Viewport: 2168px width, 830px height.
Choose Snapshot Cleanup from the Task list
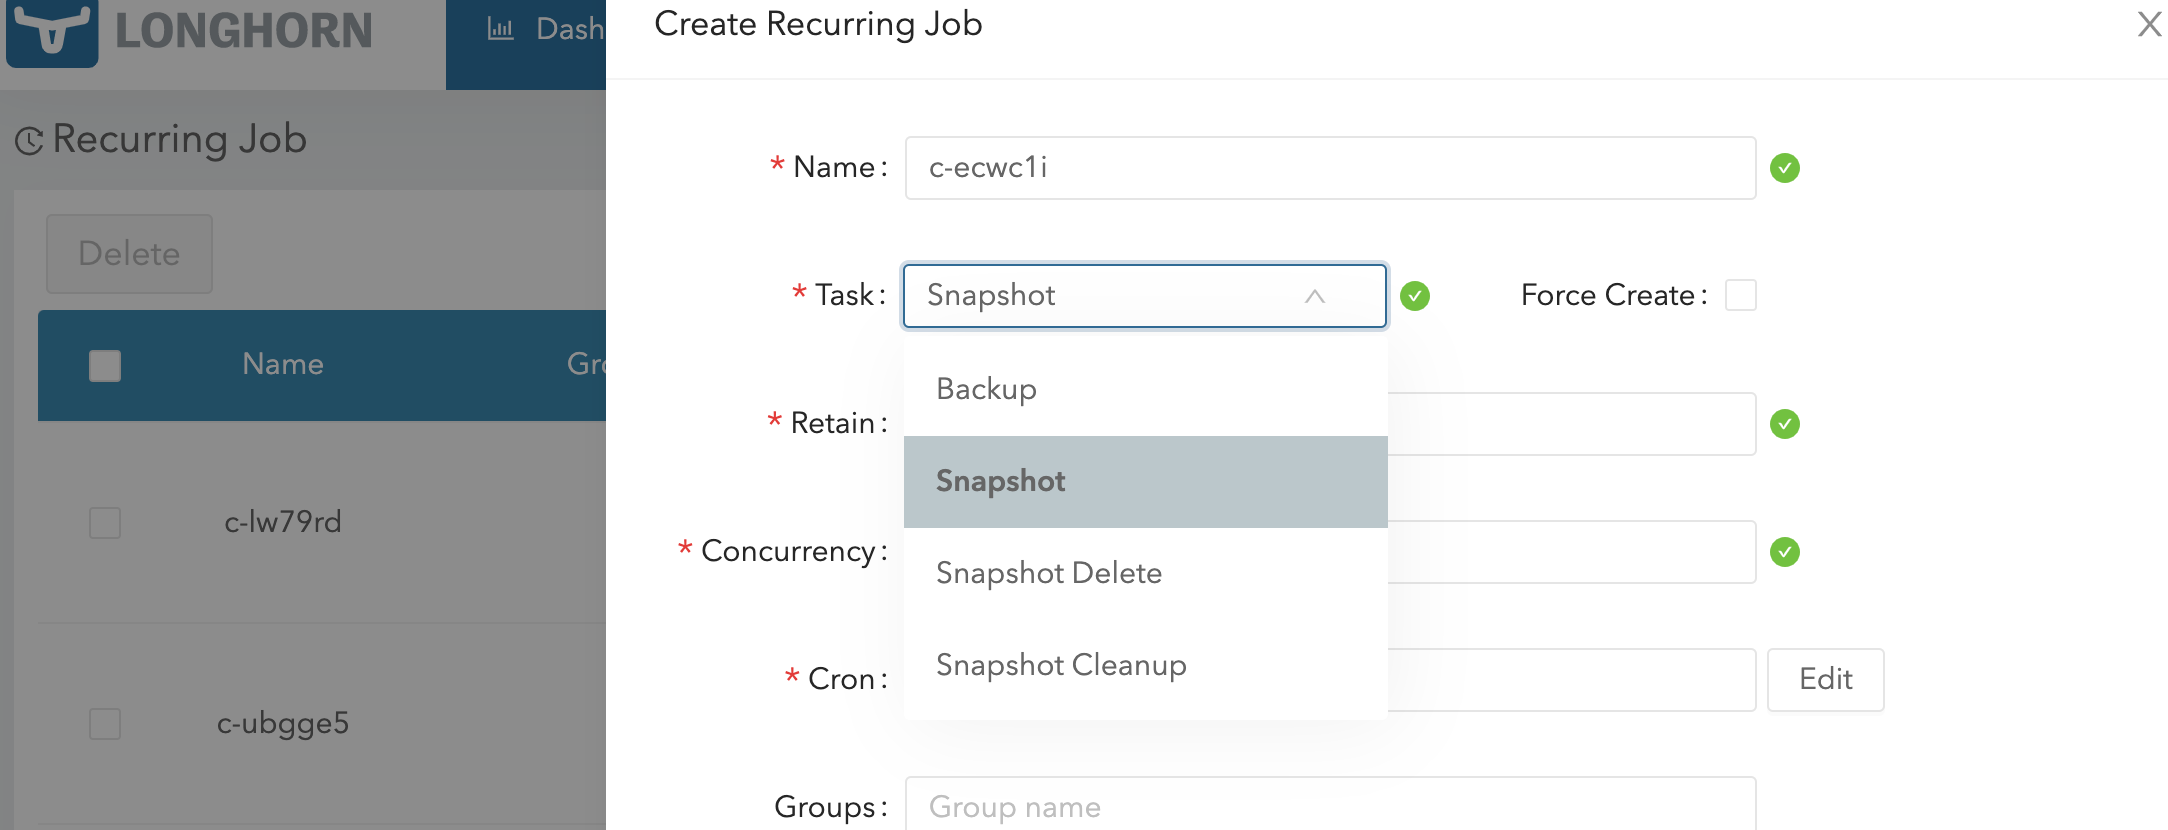click(1061, 664)
